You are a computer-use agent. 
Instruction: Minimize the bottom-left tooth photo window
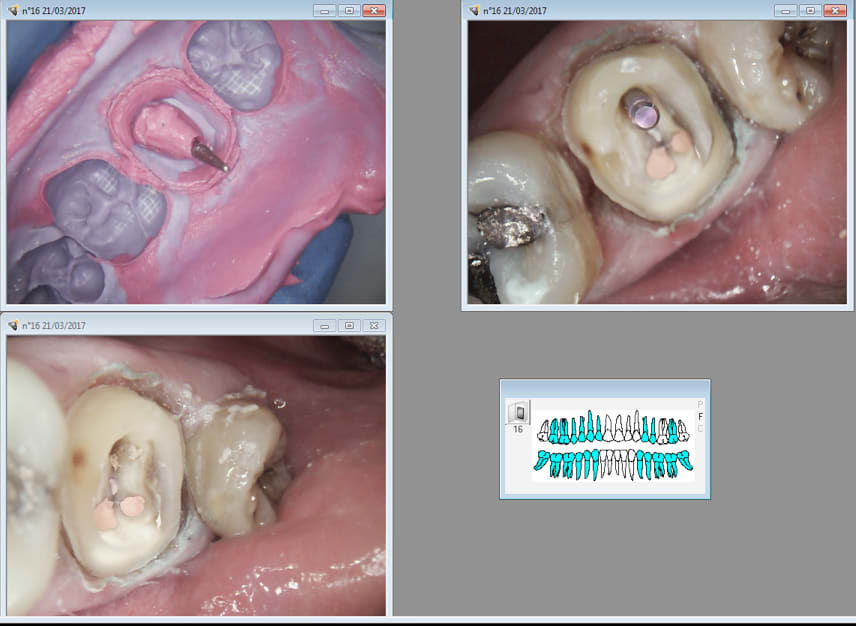pos(324,325)
